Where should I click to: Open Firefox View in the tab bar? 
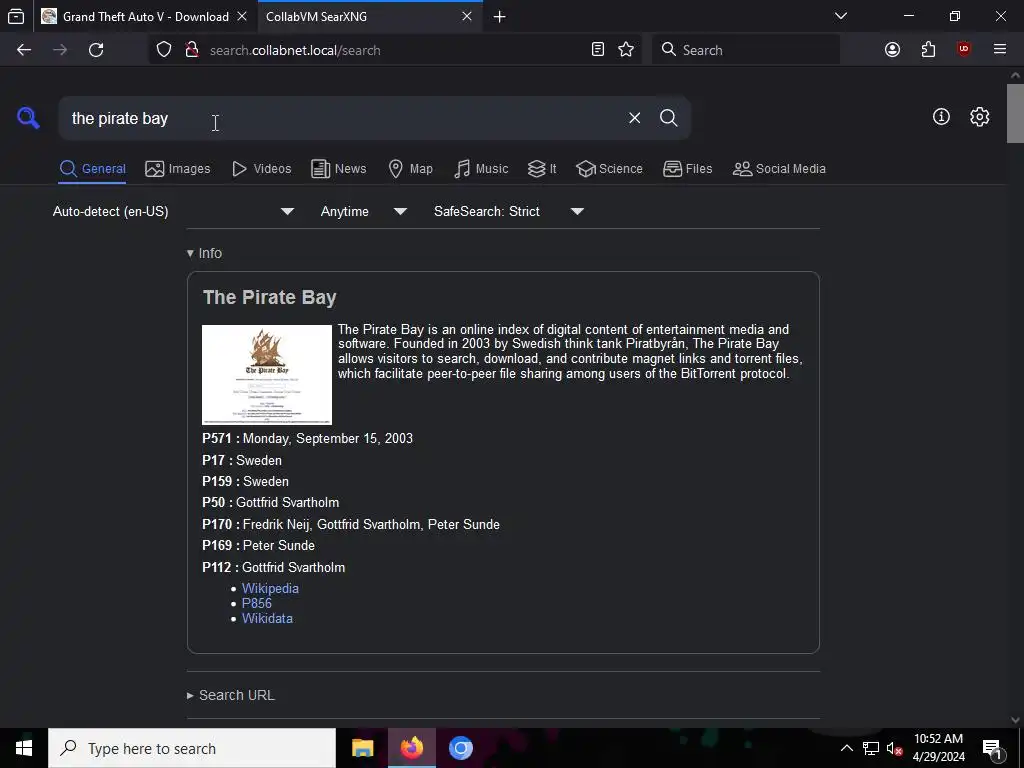16,16
